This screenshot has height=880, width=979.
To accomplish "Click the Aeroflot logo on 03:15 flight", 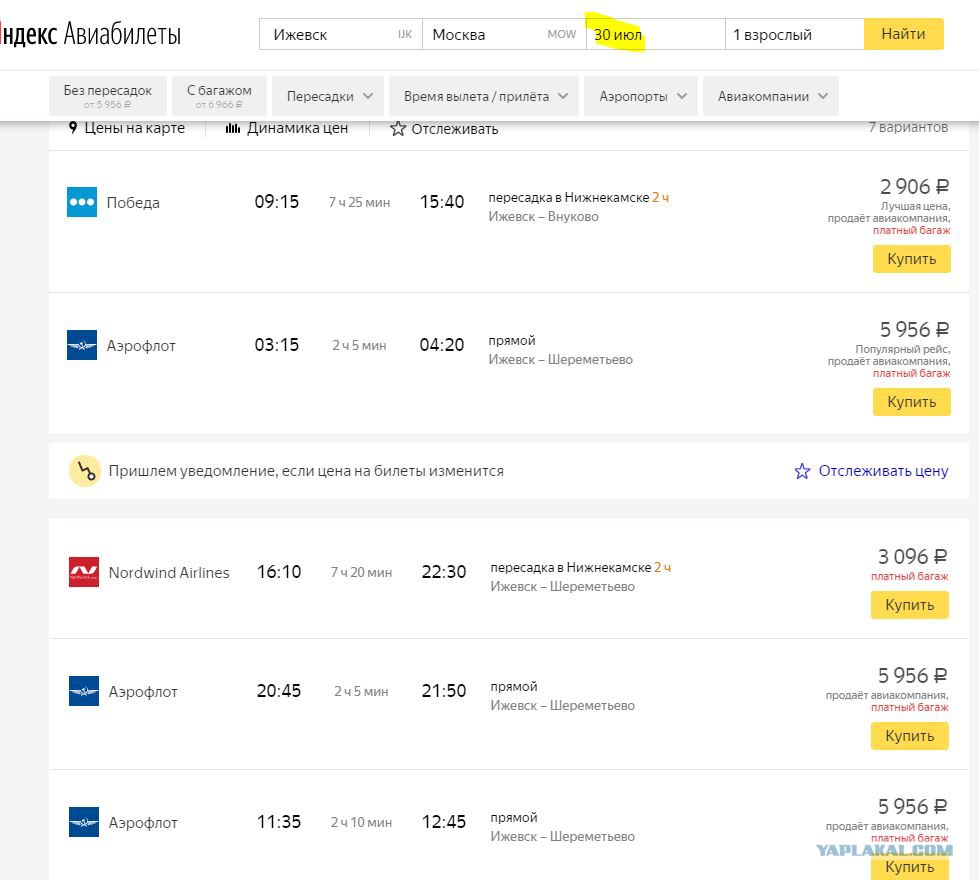I will (82, 345).
